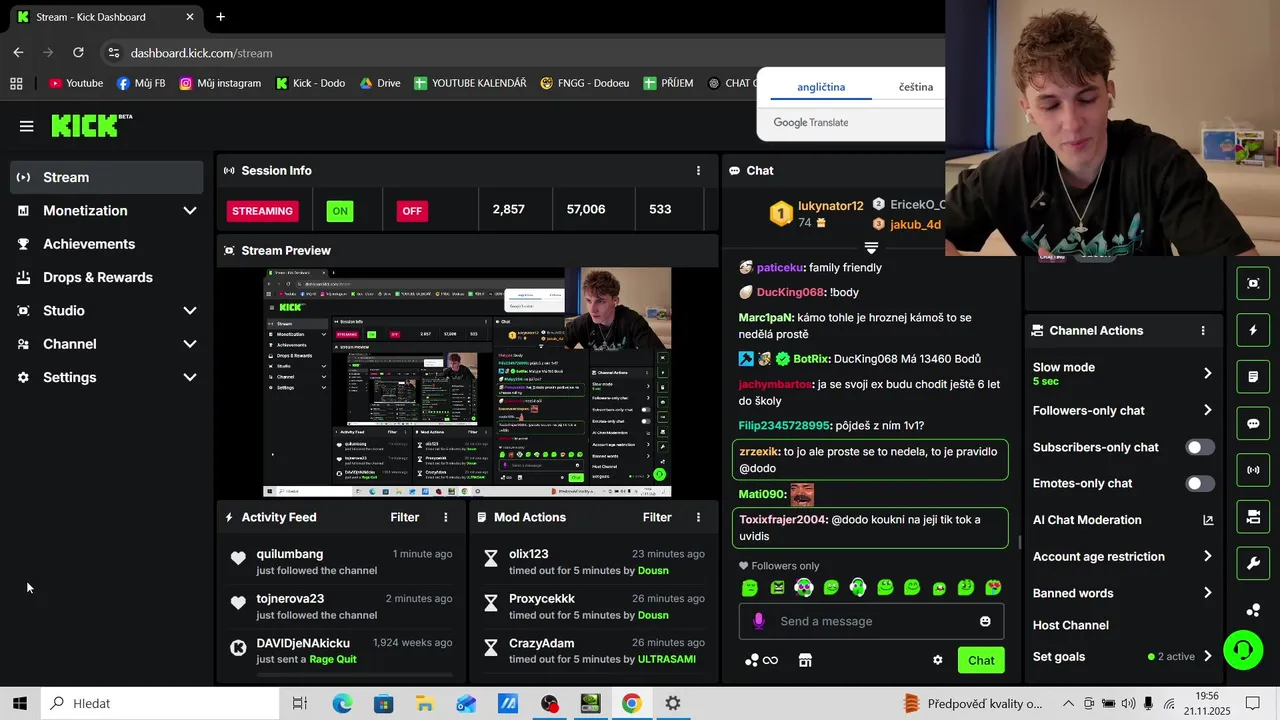Click the purple microphone icon in message box
This screenshot has height=720, width=1280.
759,621
